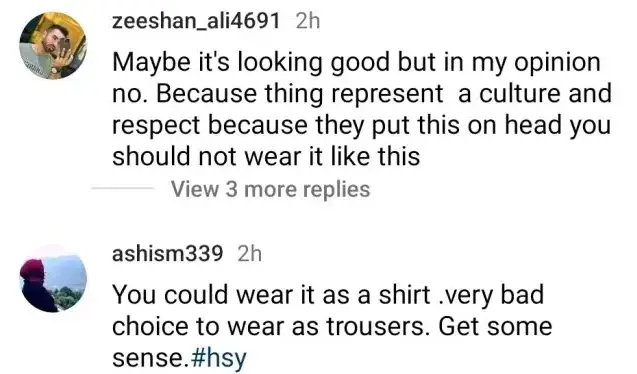The image size is (637, 374).
Task: Expand View 3 more replies
Action: 271,189
